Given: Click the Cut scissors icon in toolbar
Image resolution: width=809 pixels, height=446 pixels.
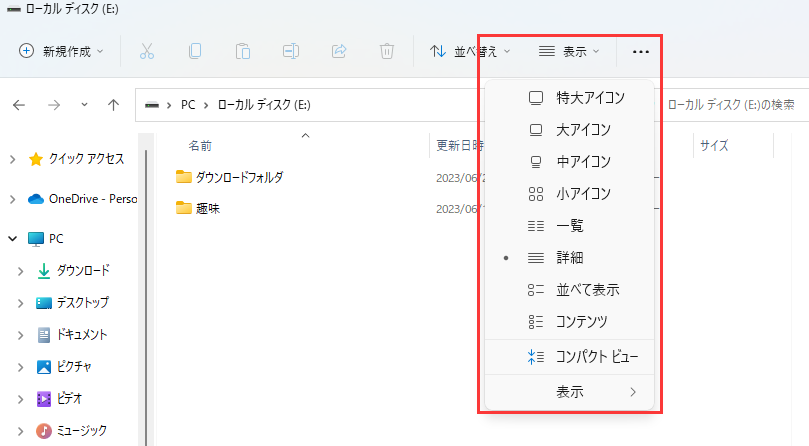Looking at the screenshot, I should [x=147, y=51].
